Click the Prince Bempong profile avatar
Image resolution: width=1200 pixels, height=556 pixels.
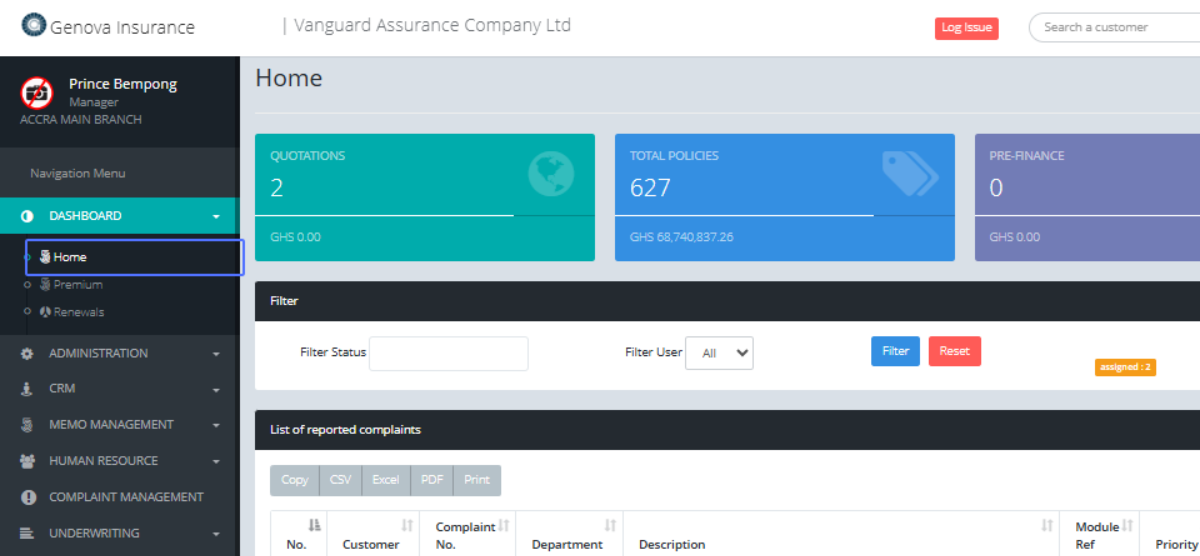37,93
